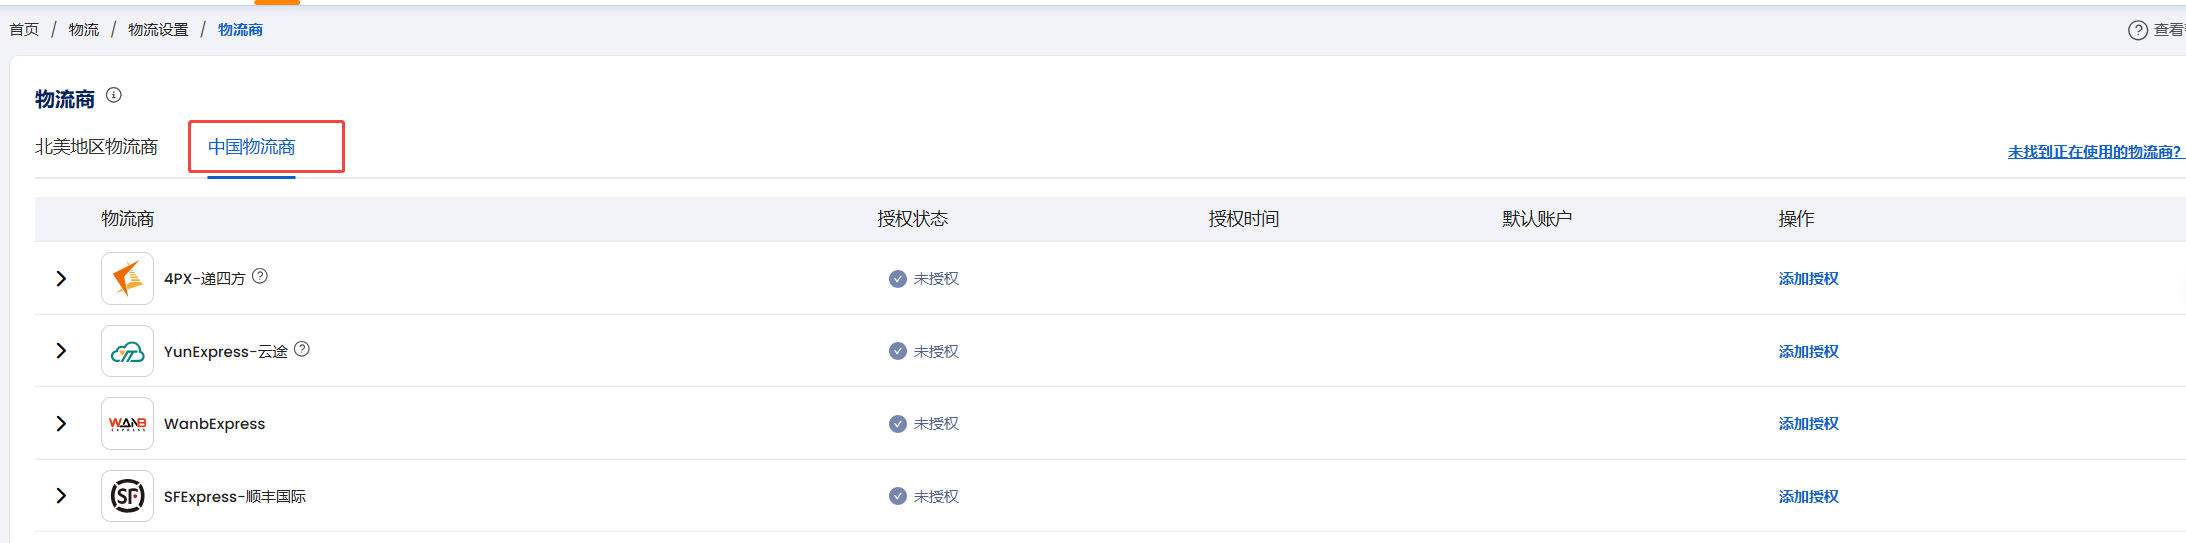The image size is (2186, 543).
Task: Expand the SFExpress-顺丰国际 row
Action: click(61, 496)
